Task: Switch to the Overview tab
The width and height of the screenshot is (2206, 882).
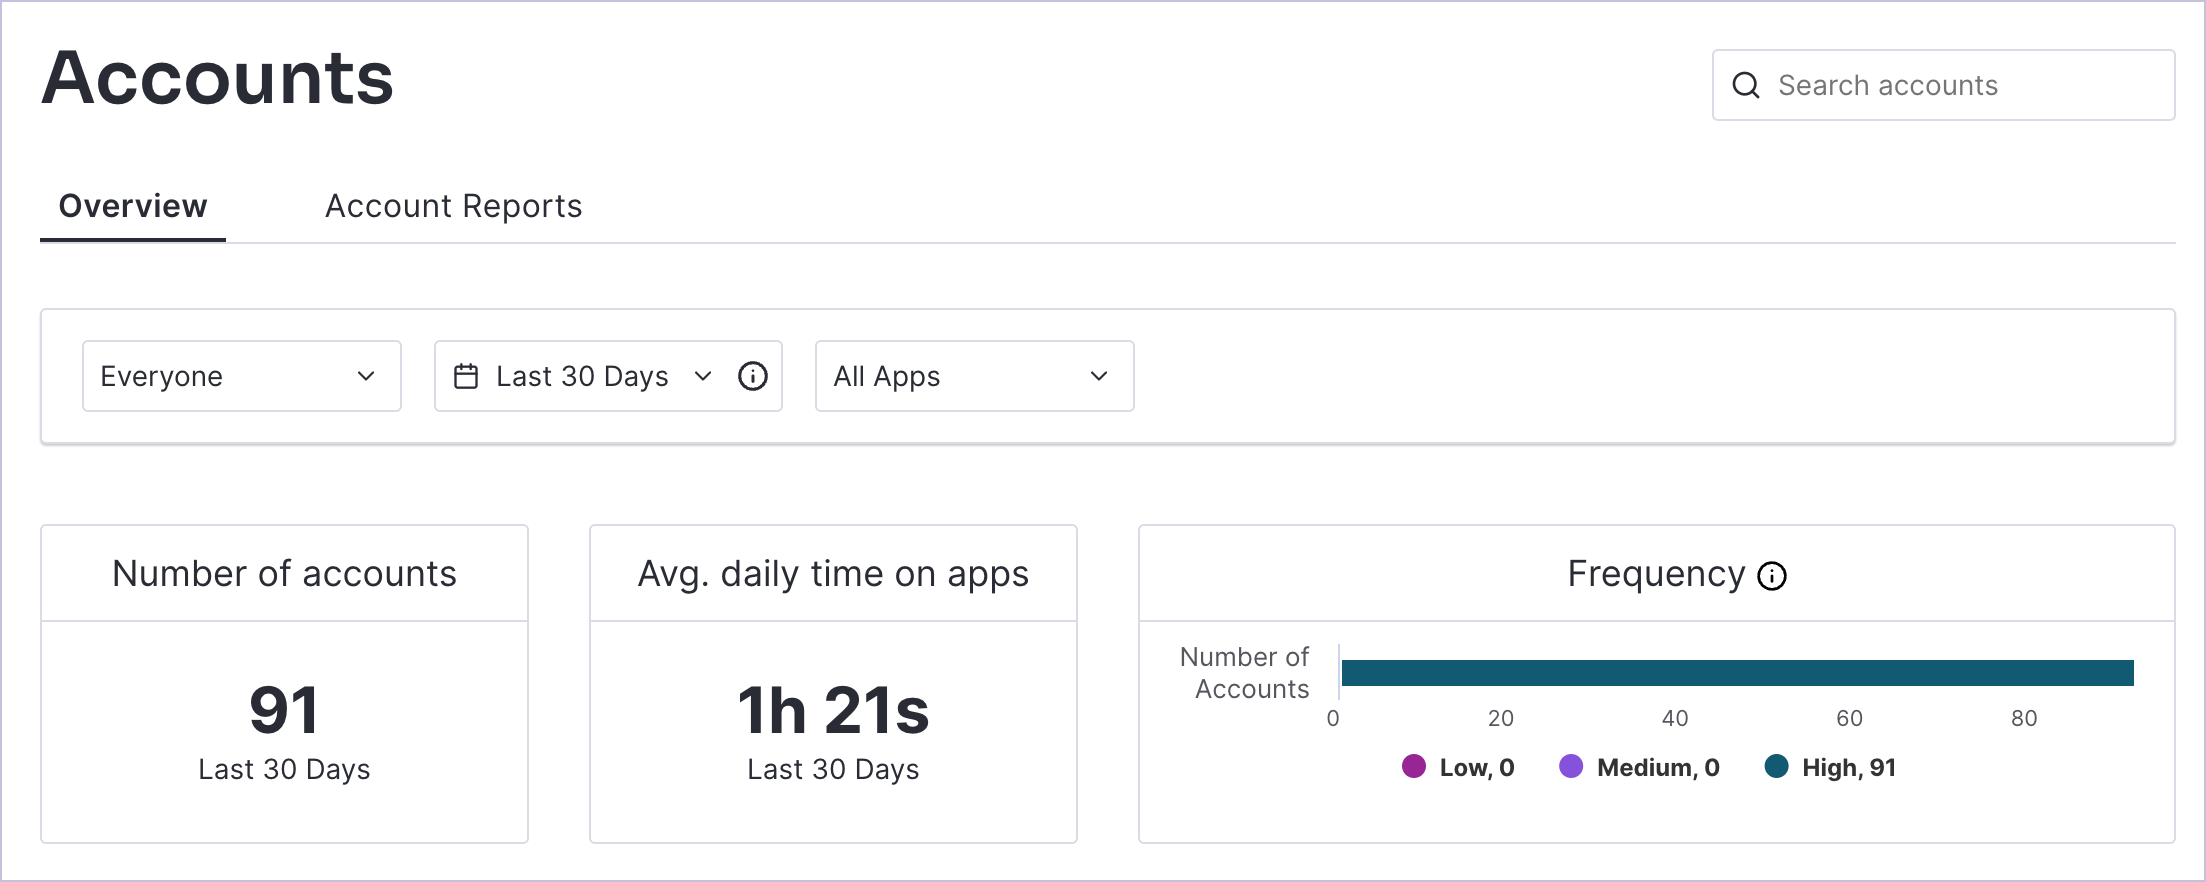Action: [x=133, y=206]
